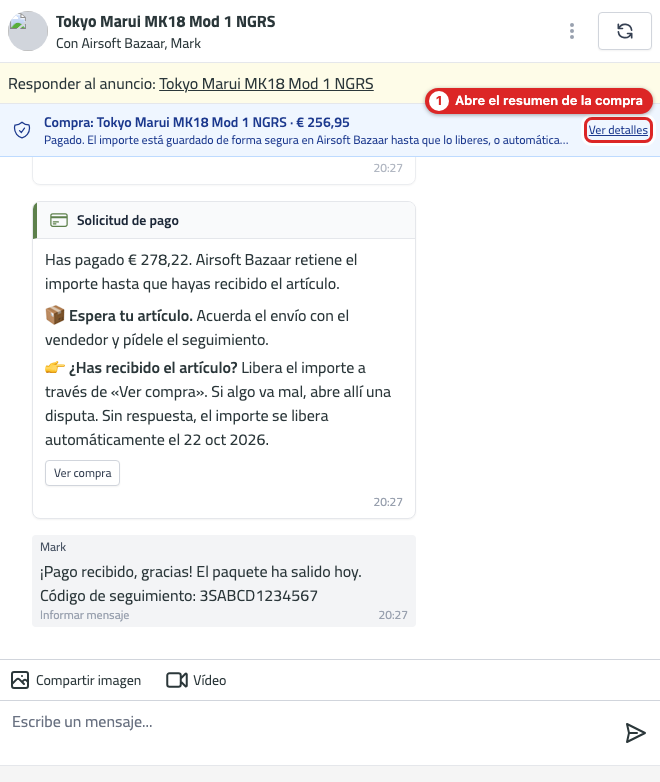Click the Pagado status description text in banner

(x=306, y=140)
